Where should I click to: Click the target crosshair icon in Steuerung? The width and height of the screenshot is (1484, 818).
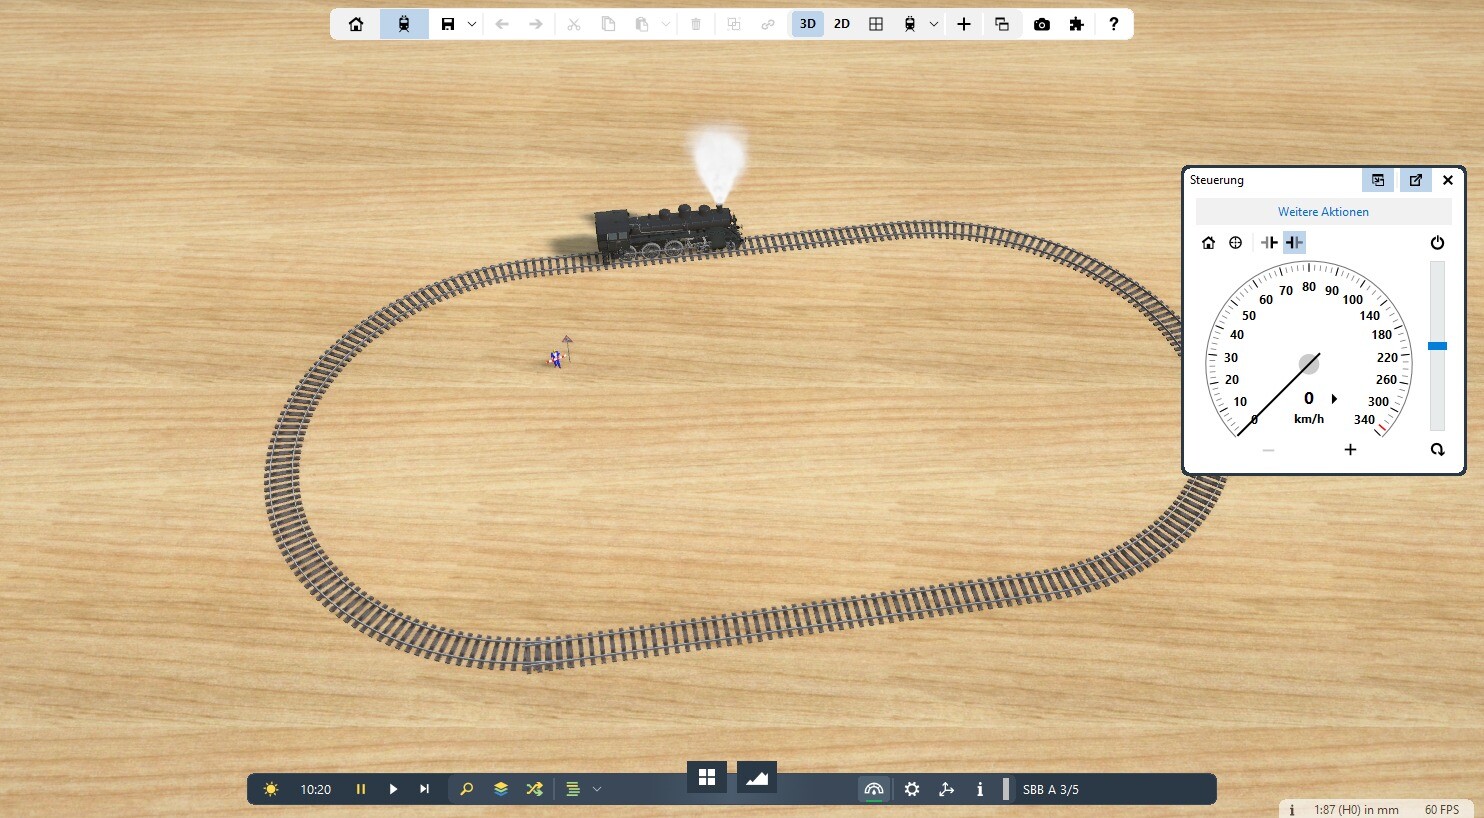[x=1236, y=242]
